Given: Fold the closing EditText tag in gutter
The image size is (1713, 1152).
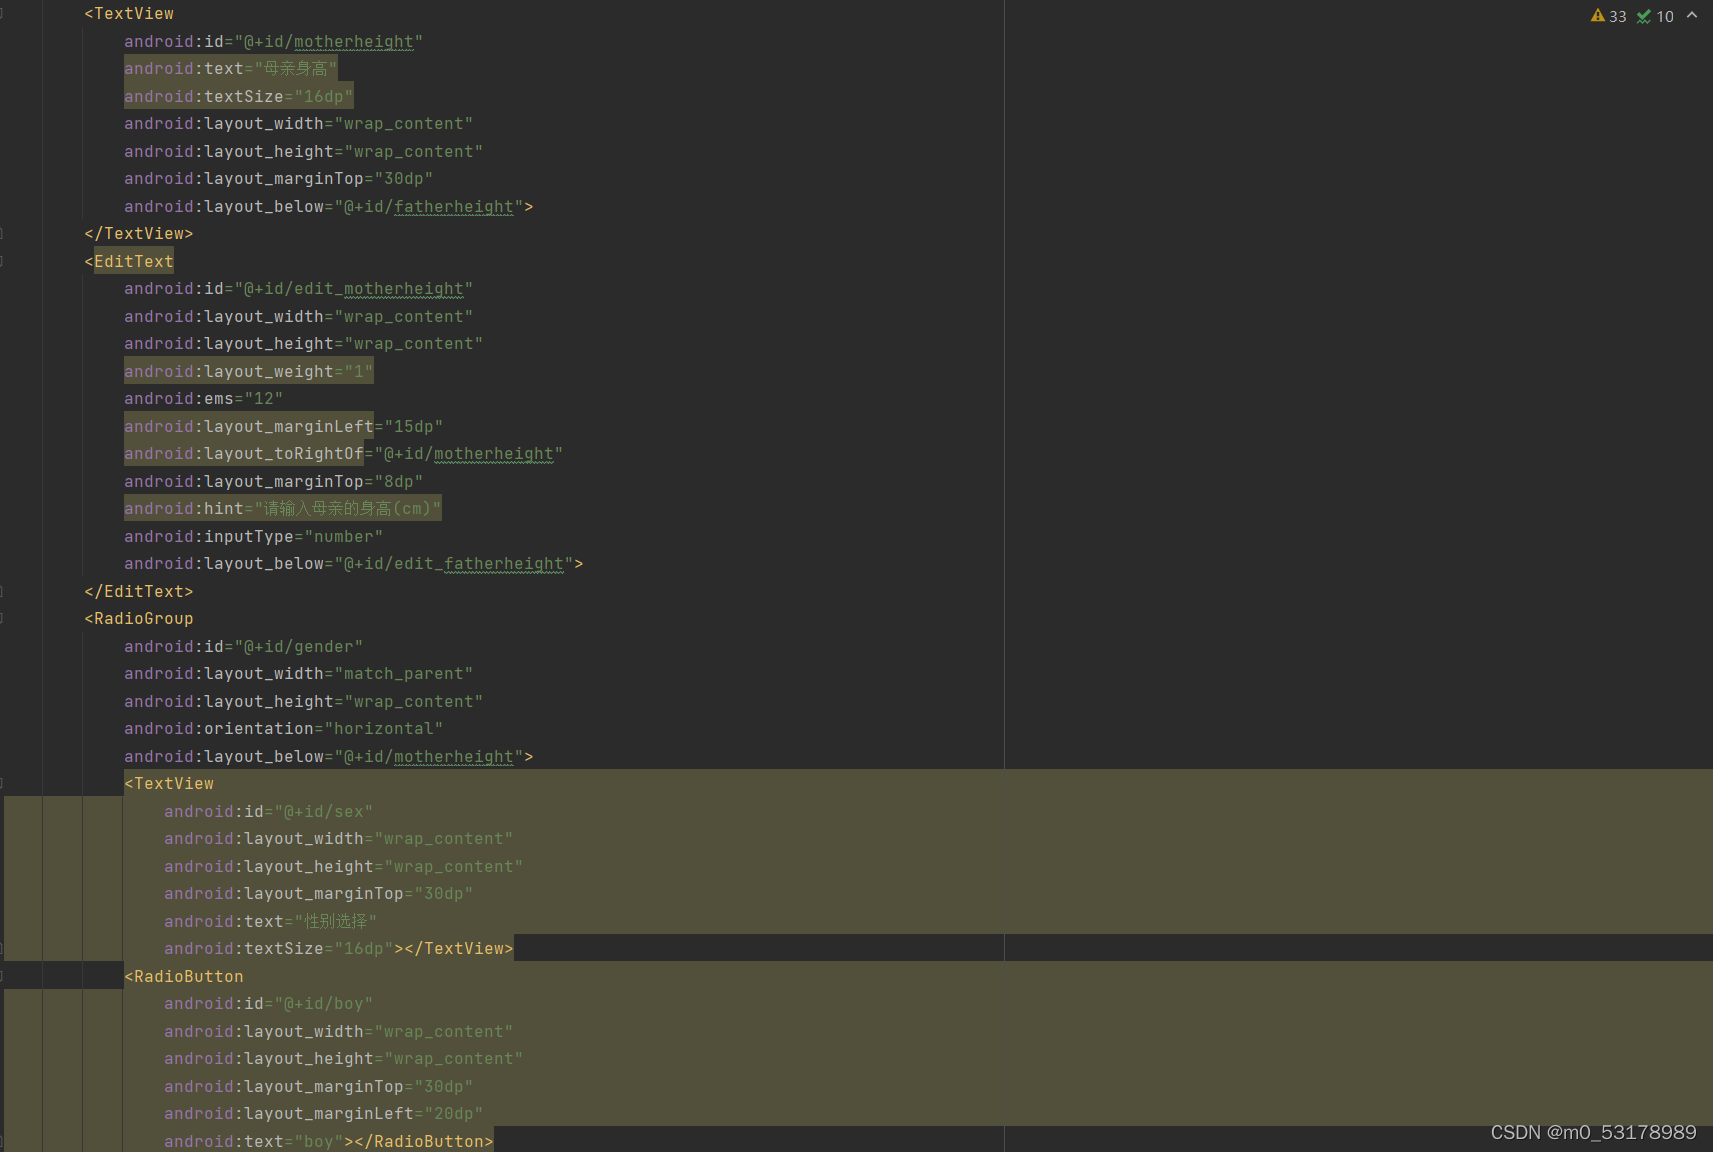Looking at the screenshot, I should coord(2,591).
